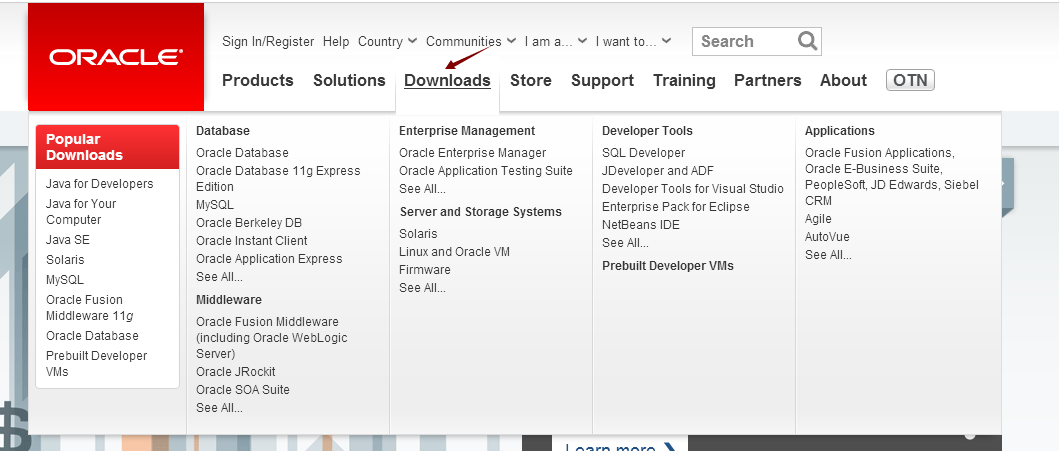The height and width of the screenshot is (451, 1059).
Task: Click See All under Applications
Action: pyautogui.click(x=828, y=255)
